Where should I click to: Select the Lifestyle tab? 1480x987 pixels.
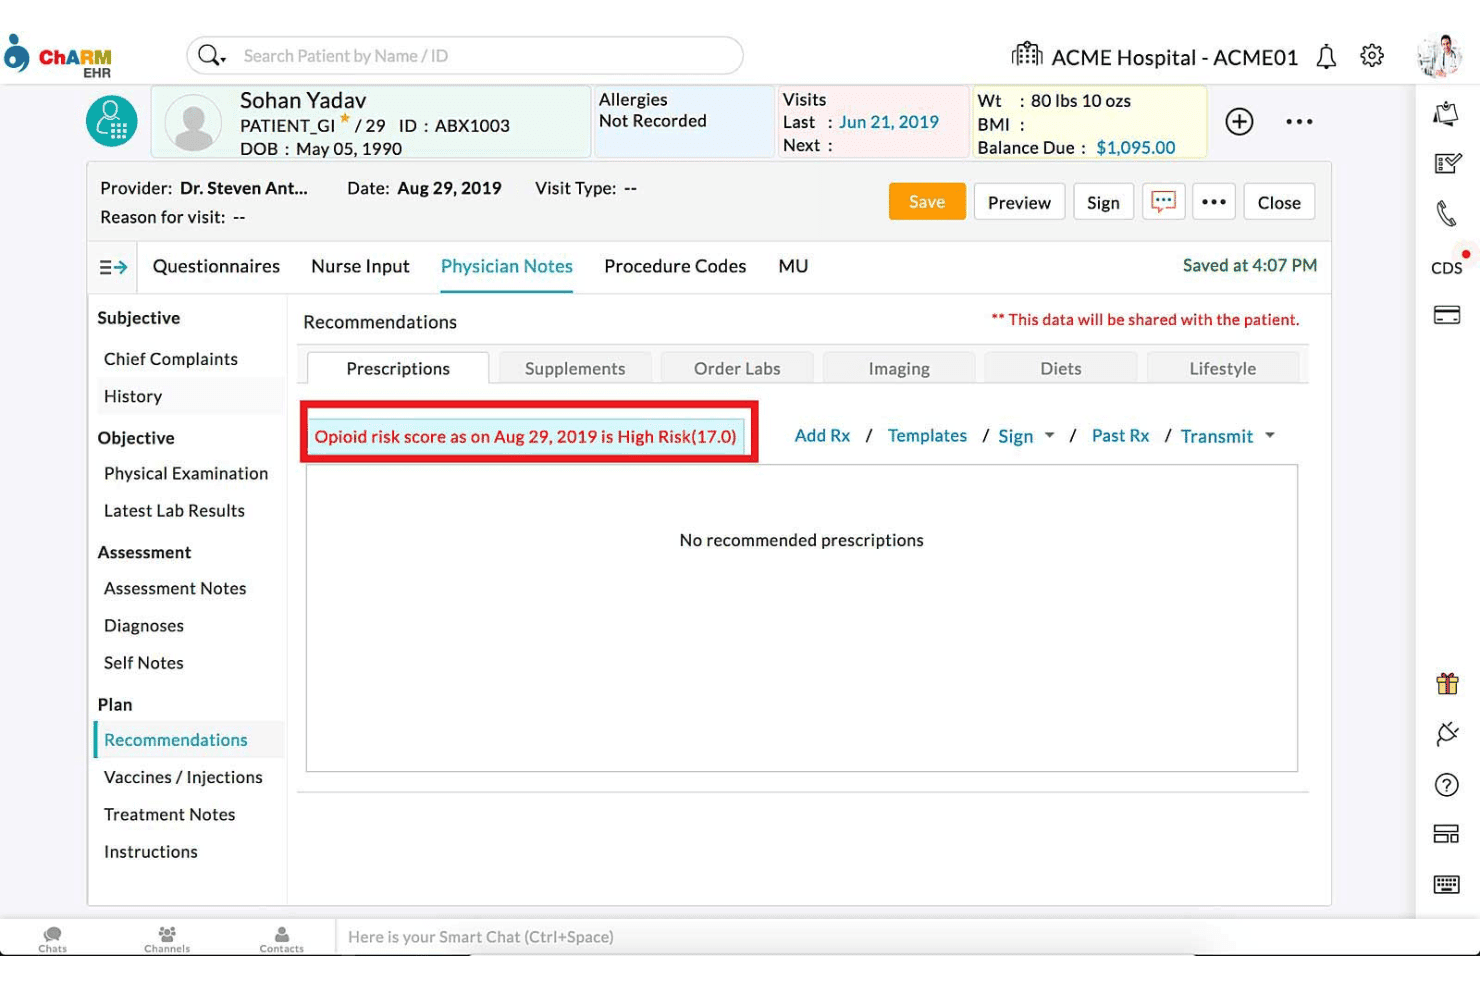pyautogui.click(x=1223, y=368)
